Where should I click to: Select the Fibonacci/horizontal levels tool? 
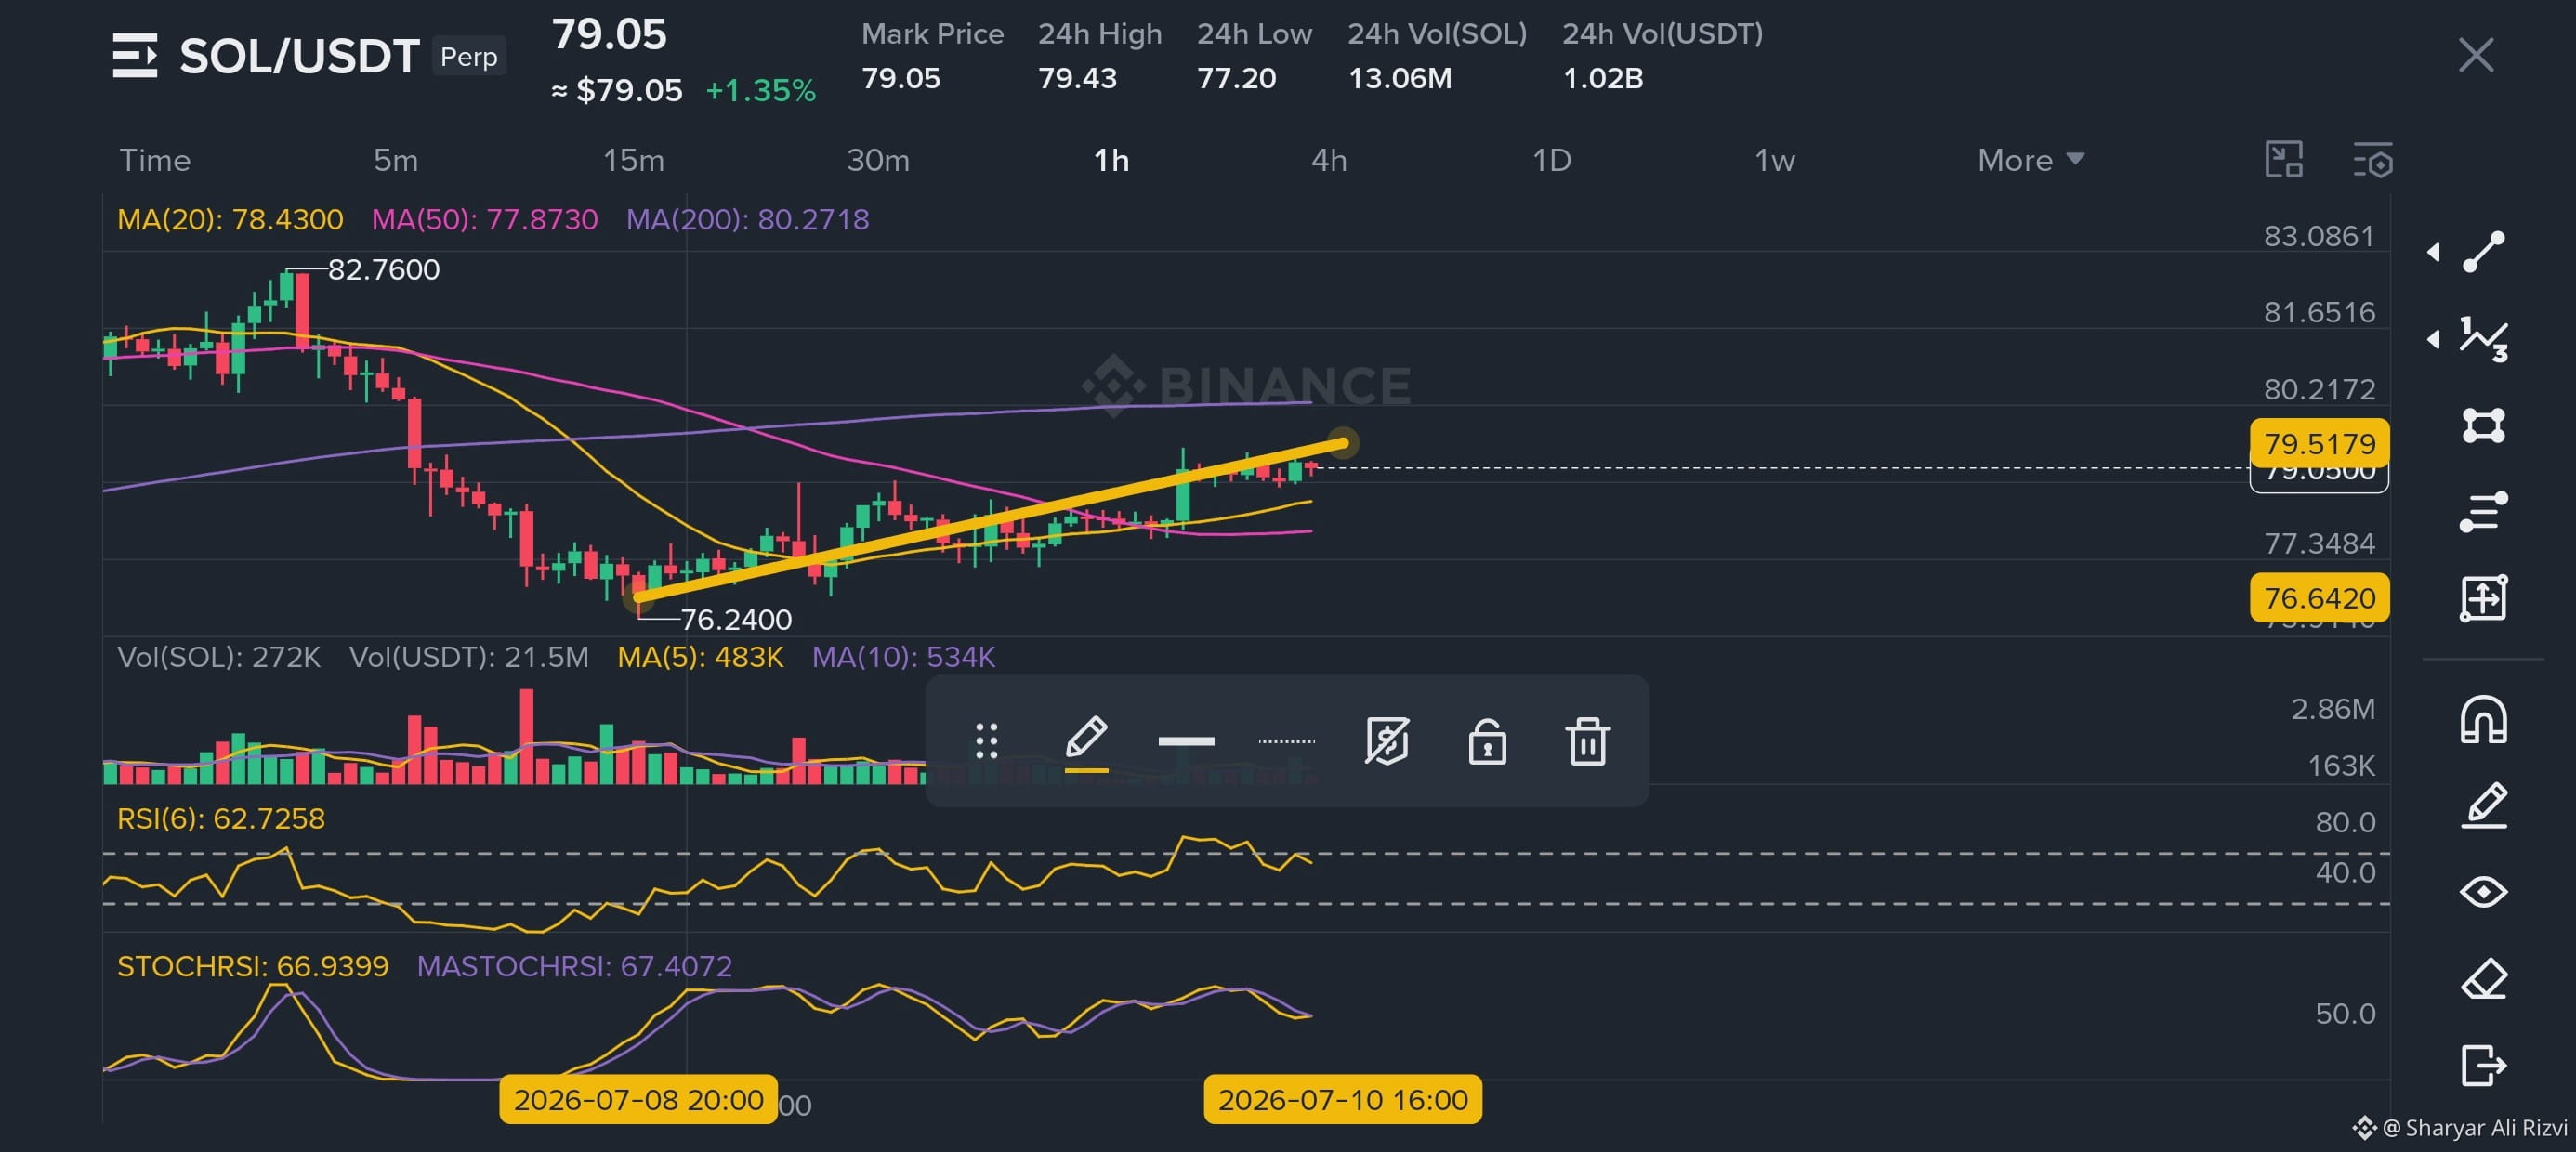tap(2483, 512)
